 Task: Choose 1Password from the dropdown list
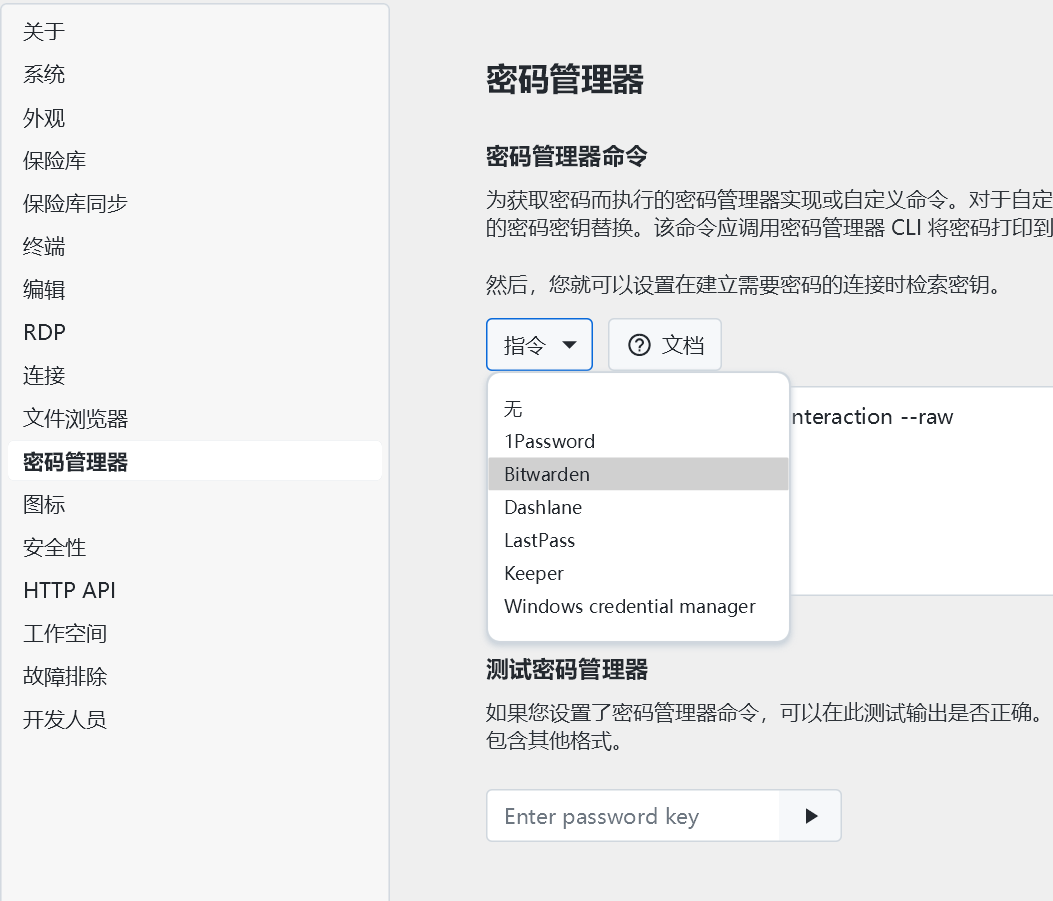(x=638, y=441)
